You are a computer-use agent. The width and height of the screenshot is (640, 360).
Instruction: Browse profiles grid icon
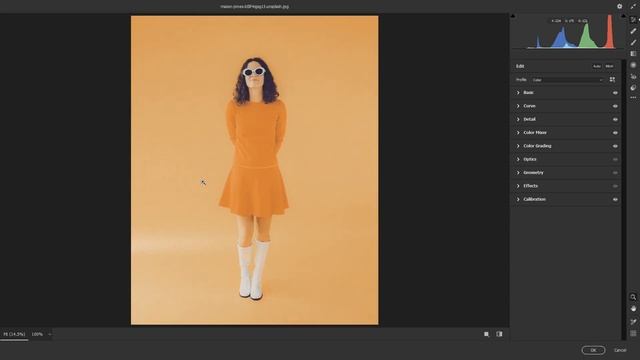612,80
